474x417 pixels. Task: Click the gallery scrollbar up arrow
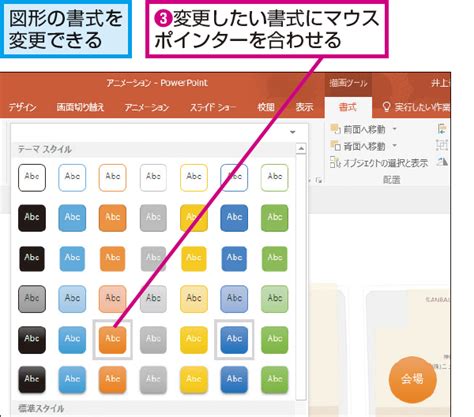[x=301, y=149]
